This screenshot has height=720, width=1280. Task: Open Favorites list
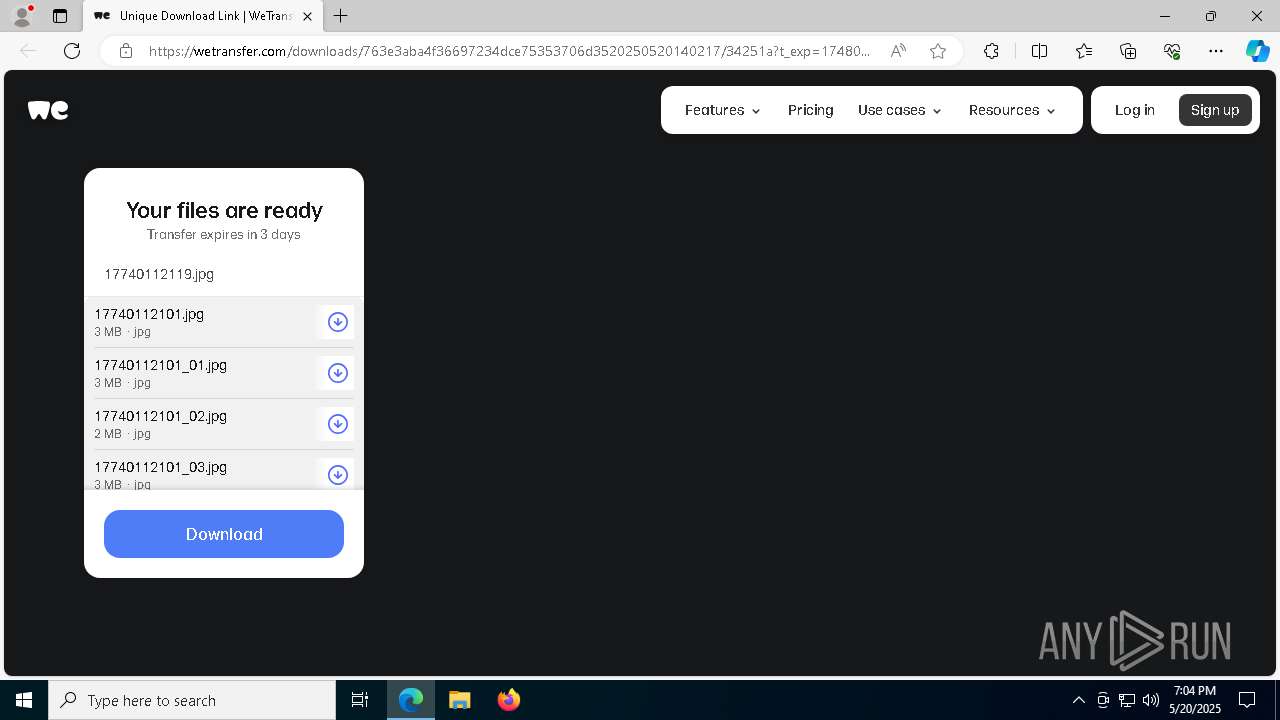click(1084, 51)
